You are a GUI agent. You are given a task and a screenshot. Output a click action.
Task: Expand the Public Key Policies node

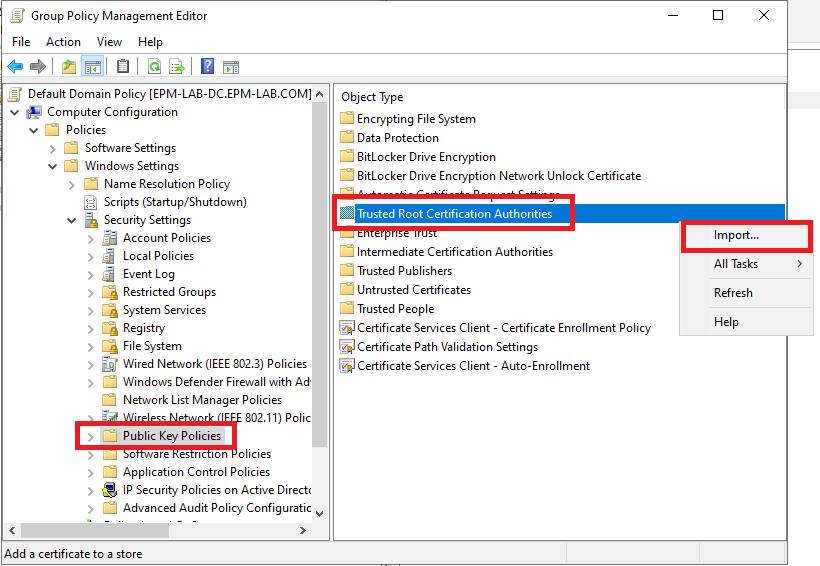point(91,436)
